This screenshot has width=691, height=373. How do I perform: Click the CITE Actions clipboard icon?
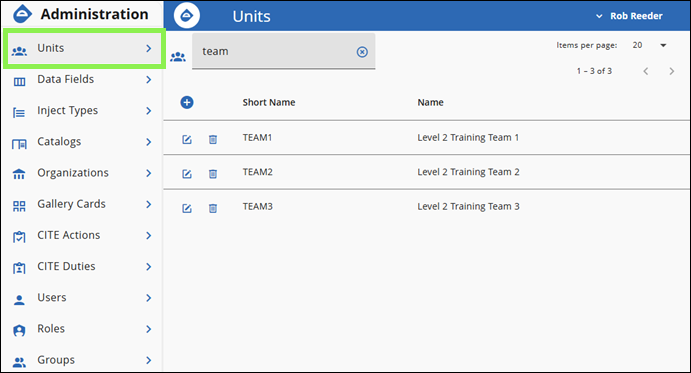(19, 237)
